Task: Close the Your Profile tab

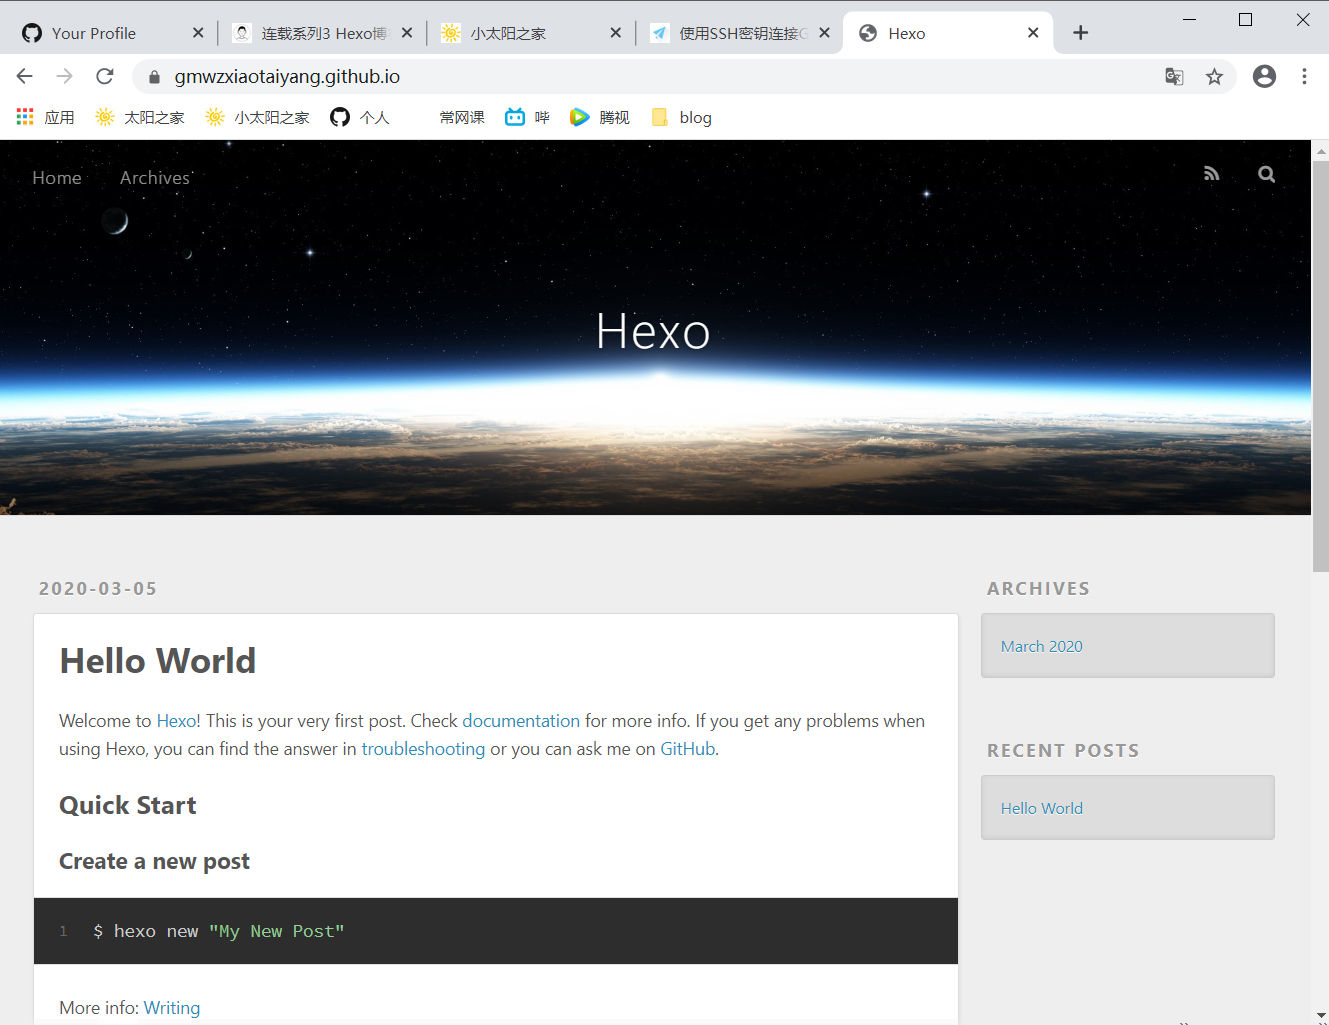Action: tap(198, 33)
